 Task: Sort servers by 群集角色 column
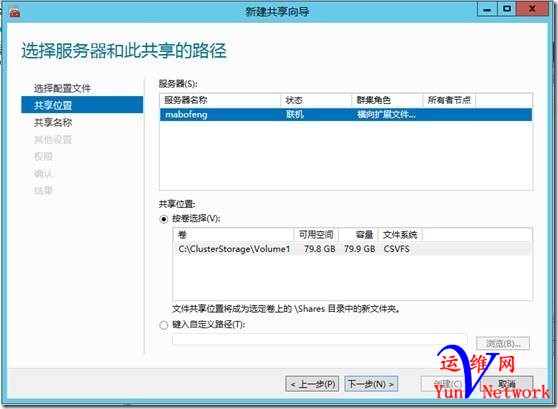pyautogui.click(x=387, y=100)
